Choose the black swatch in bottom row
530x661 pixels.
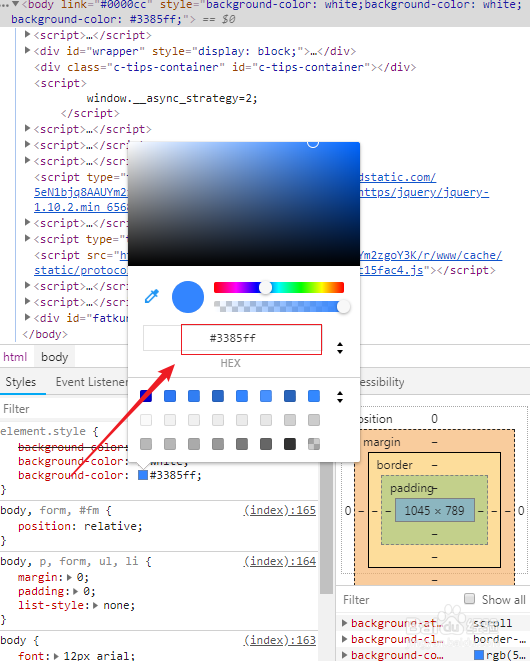pos(290,444)
